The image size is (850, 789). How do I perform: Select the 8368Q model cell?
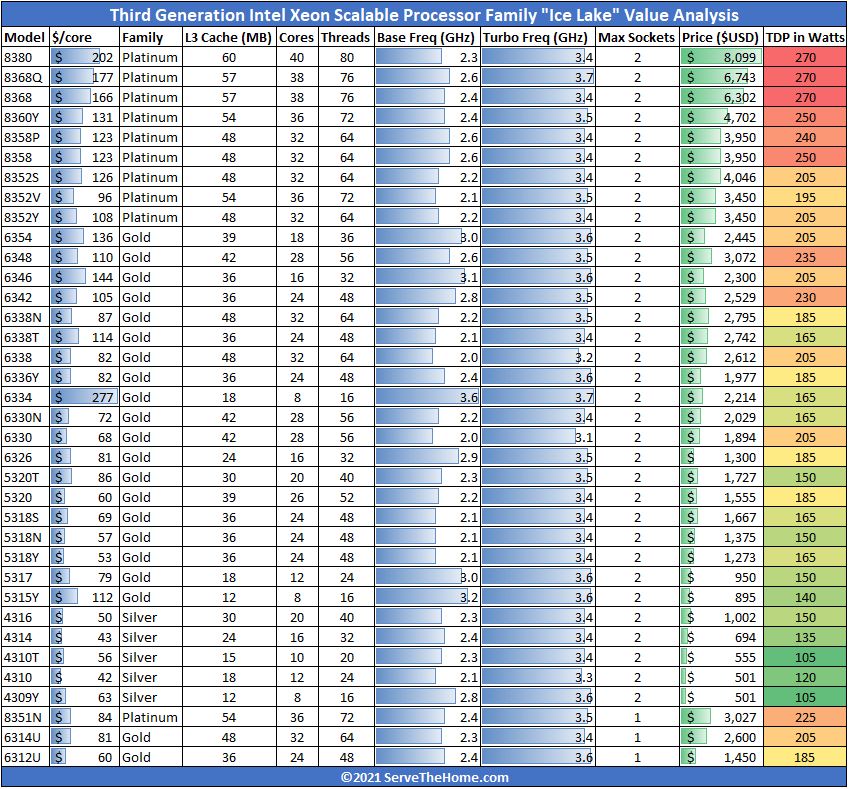pyautogui.click(x=25, y=78)
